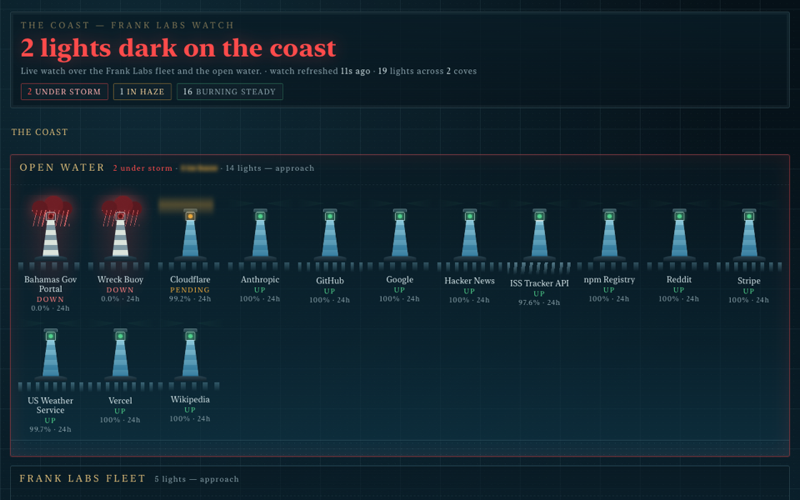Click the Cloudflare pending lighthouse icon
The width and height of the screenshot is (800, 500).
tap(190, 235)
